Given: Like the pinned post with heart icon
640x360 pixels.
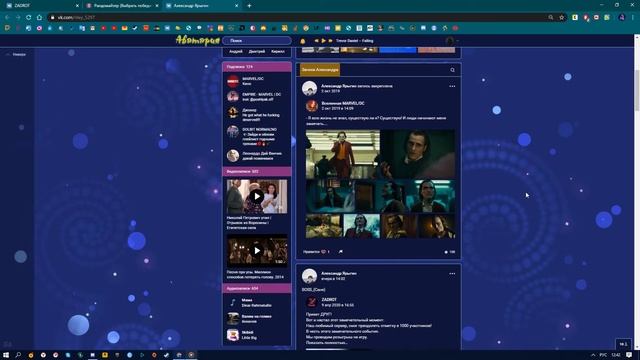Looking at the screenshot, I should 323,252.
